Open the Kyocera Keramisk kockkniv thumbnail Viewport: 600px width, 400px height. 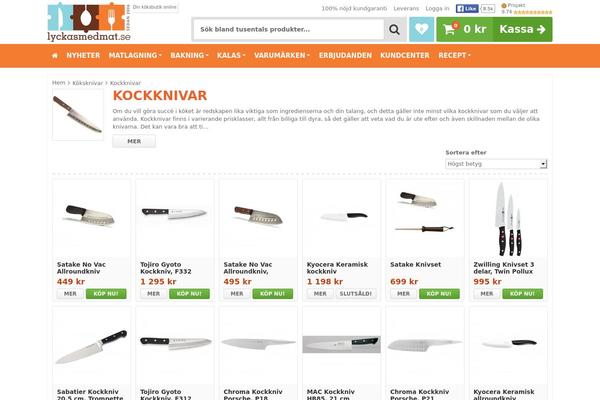click(342, 218)
